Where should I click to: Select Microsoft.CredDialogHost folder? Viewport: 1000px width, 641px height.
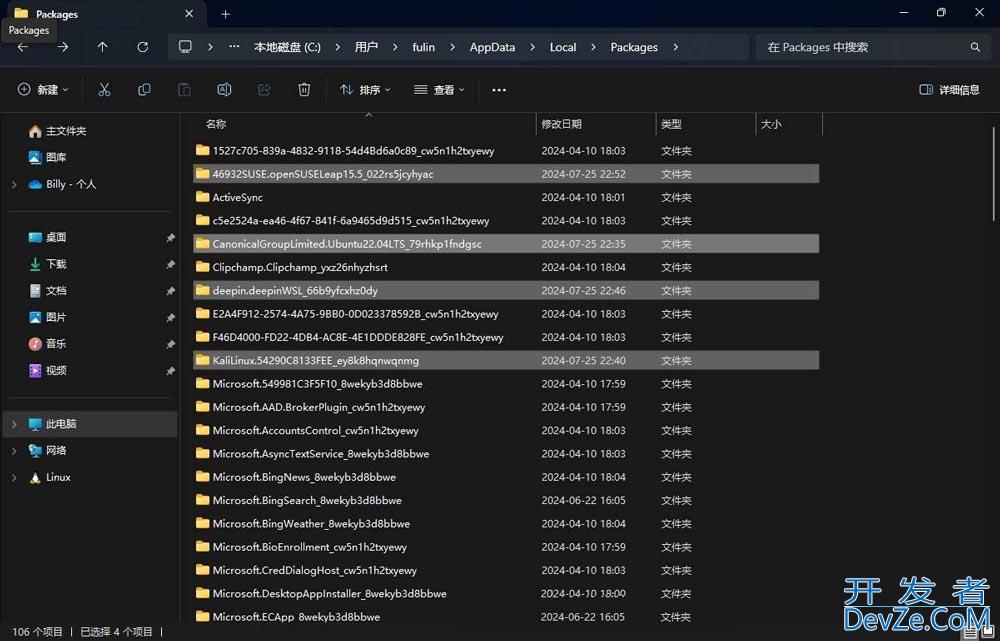(x=506, y=570)
